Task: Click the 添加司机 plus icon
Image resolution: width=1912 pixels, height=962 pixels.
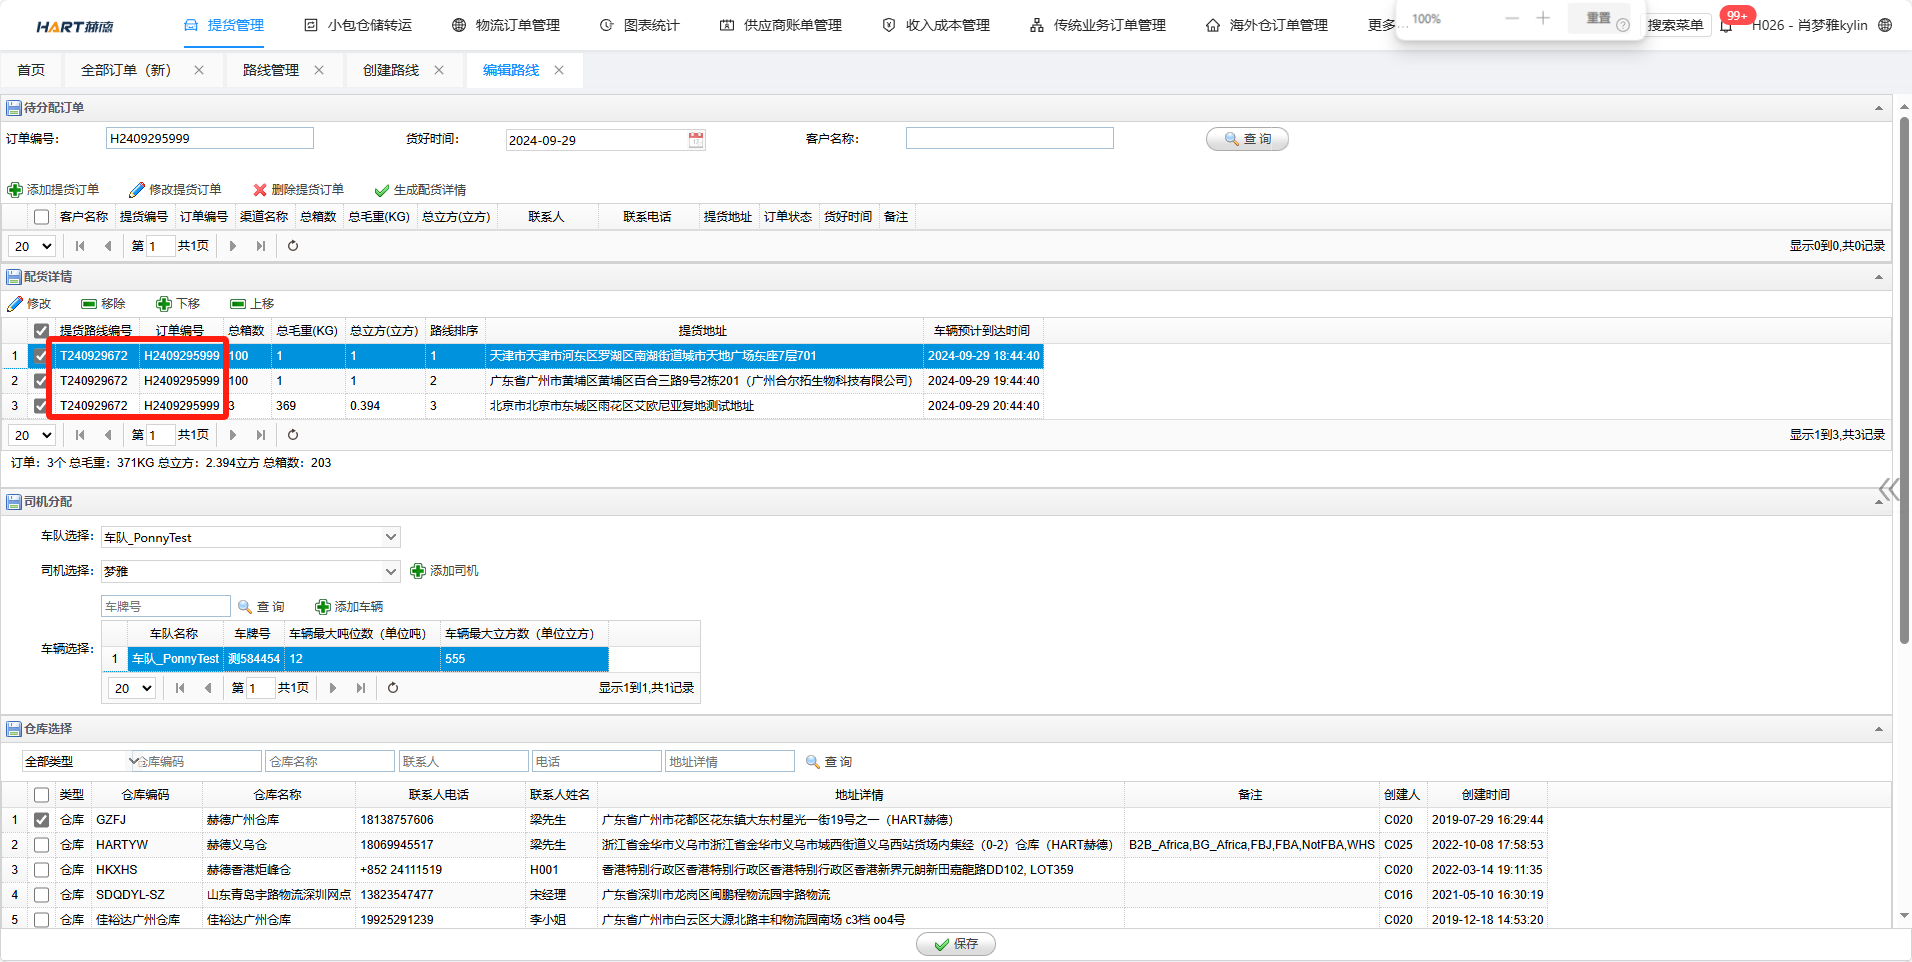Action: pos(418,571)
